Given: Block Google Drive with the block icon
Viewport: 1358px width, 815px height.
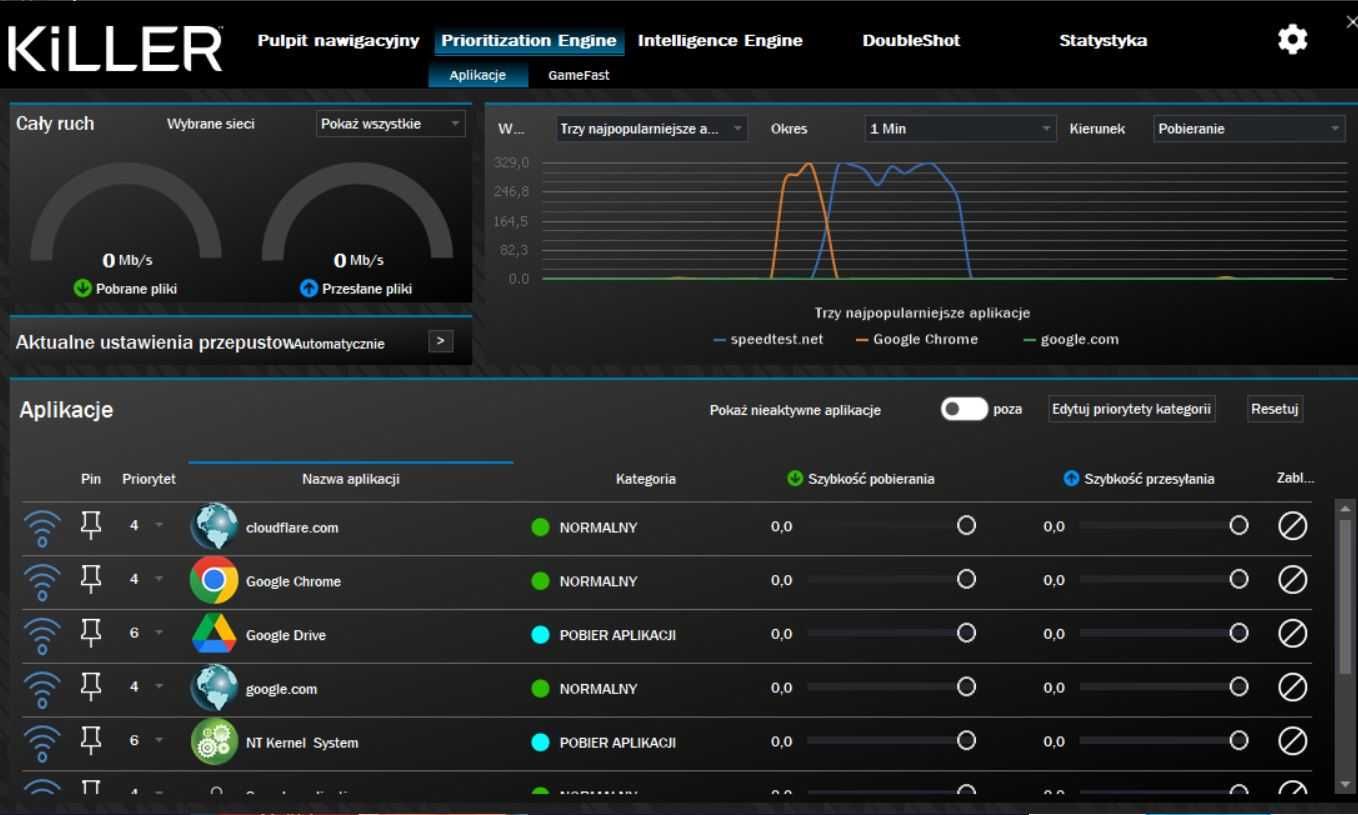Looking at the screenshot, I should [x=1293, y=635].
